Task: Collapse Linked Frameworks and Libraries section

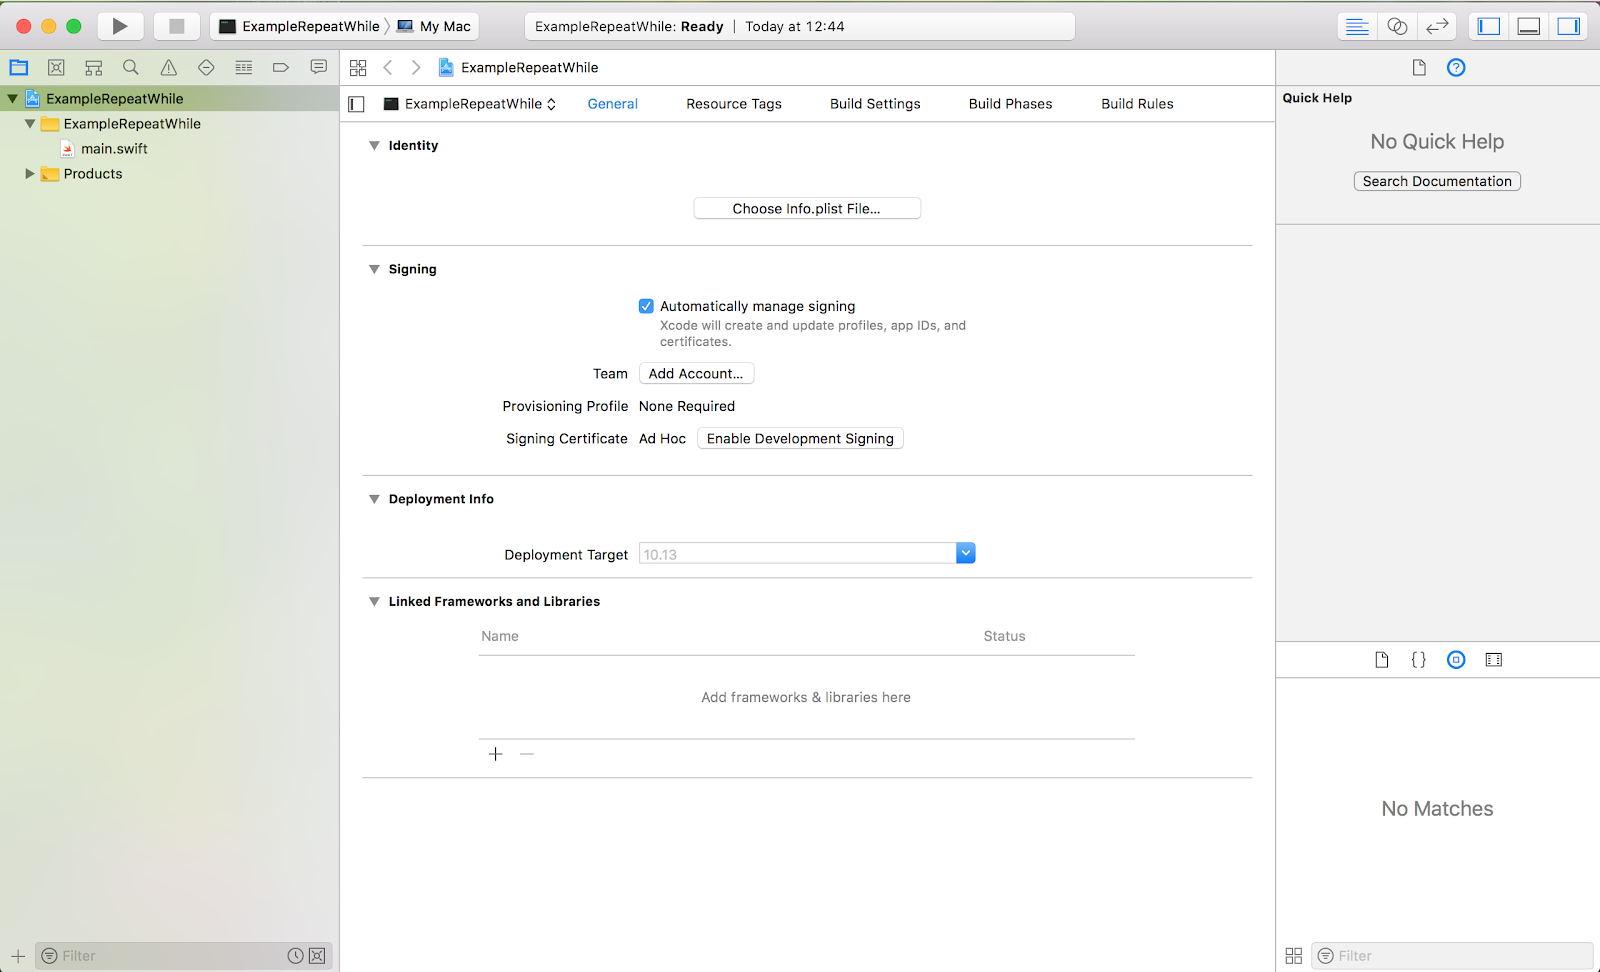Action: tap(374, 602)
